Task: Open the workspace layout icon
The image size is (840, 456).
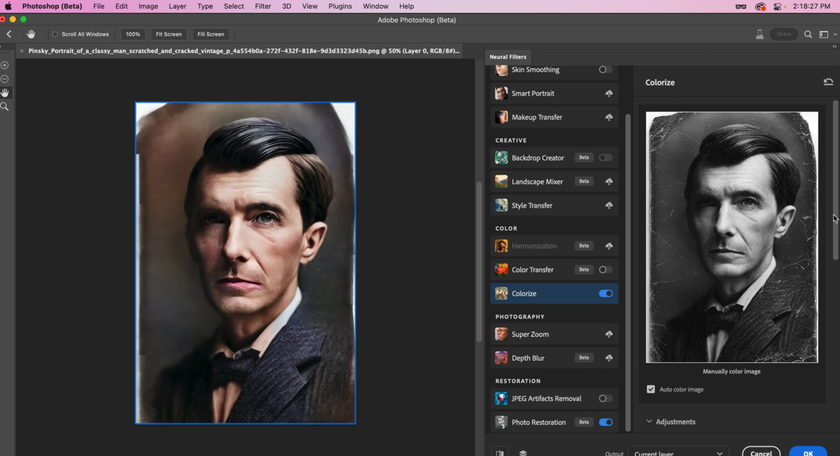Action: coord(824,34)
